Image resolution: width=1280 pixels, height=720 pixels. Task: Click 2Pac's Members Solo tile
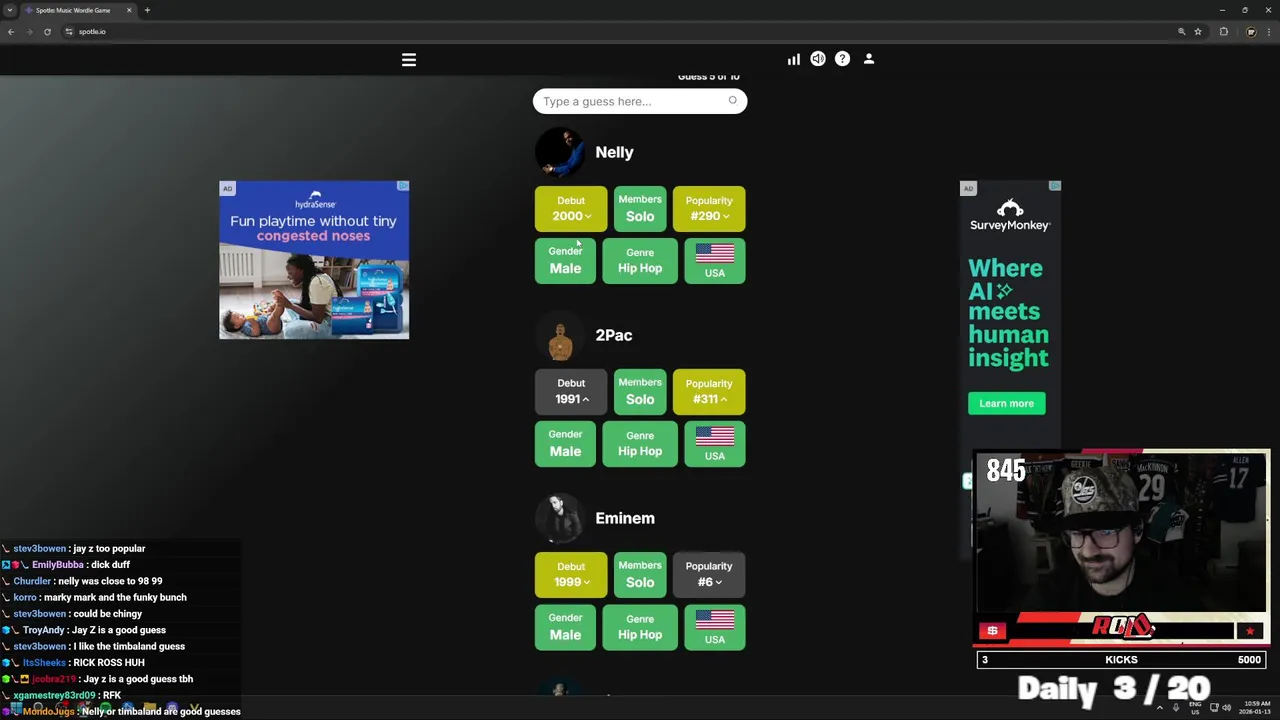click(x=640, y=392)
